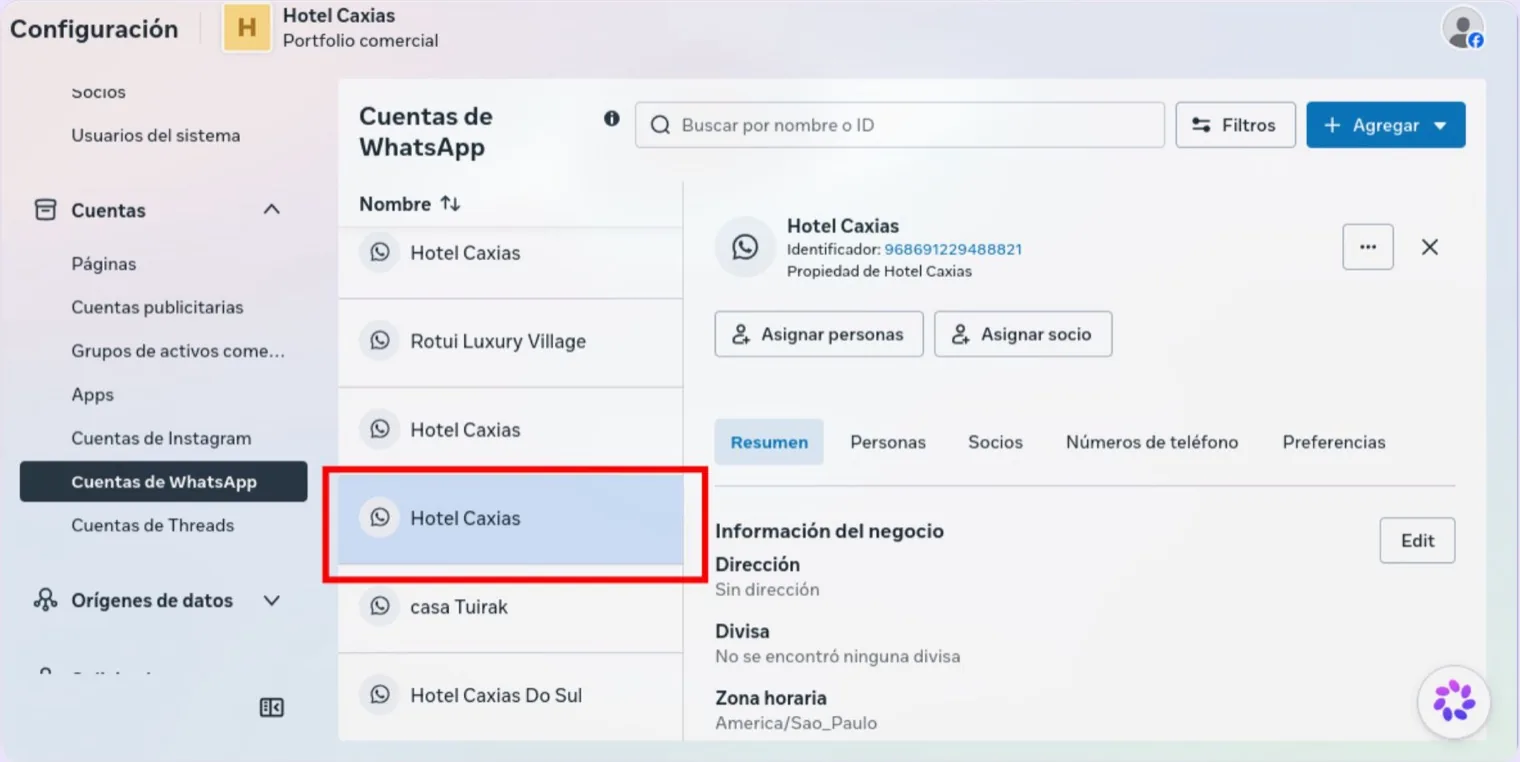This screenshot has width=1520, height=762.
Task: Select Cuentas de WhatsApp sidebar item
Action: [164, 482]
